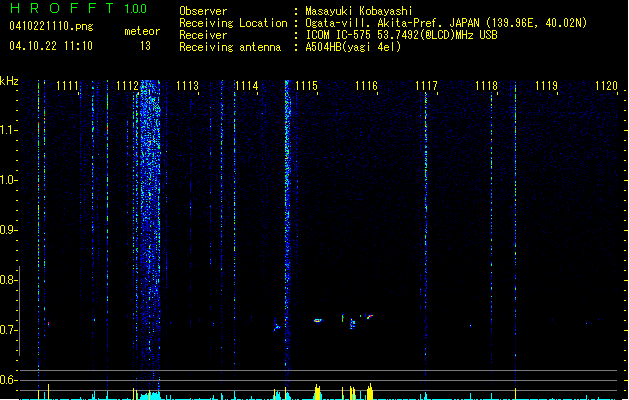Click the HROFFT 1.0.0 title text

78,8
